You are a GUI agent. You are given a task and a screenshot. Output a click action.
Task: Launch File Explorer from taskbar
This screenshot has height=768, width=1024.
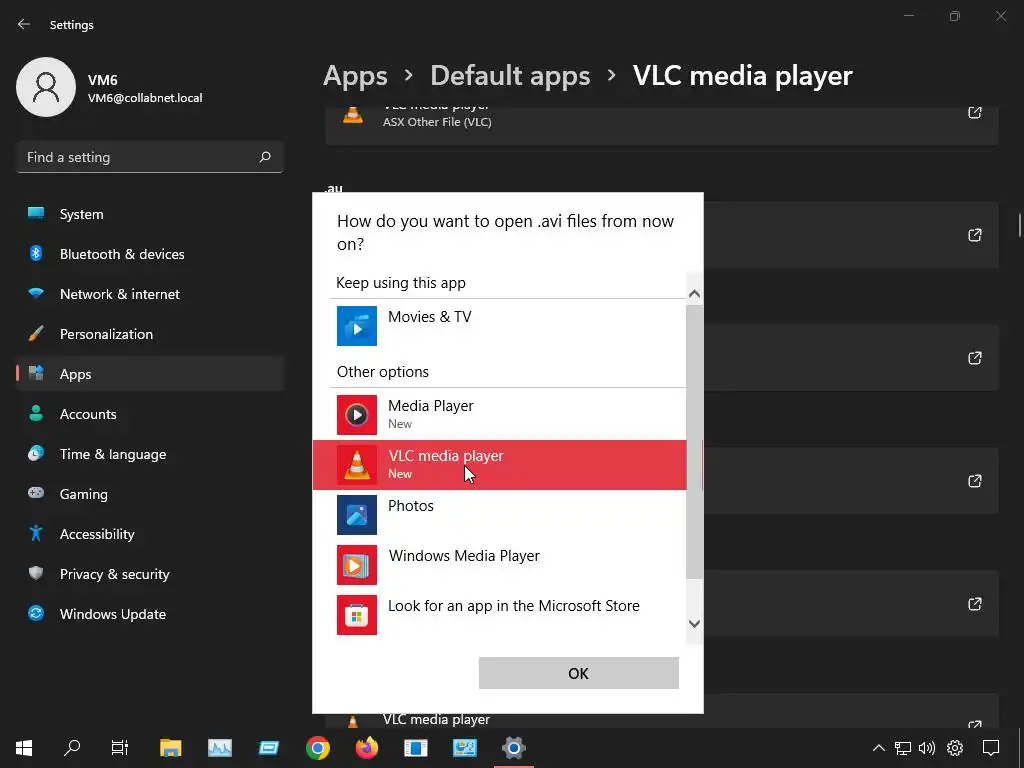pos(170,748)
